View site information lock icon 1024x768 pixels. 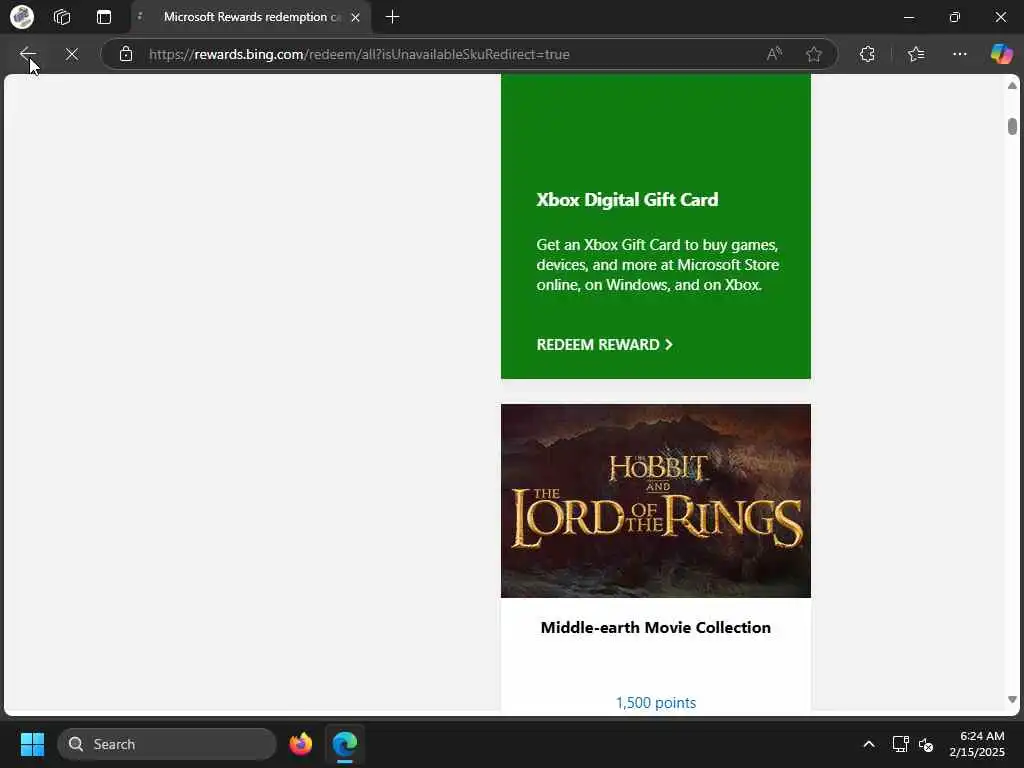[126, 54]
